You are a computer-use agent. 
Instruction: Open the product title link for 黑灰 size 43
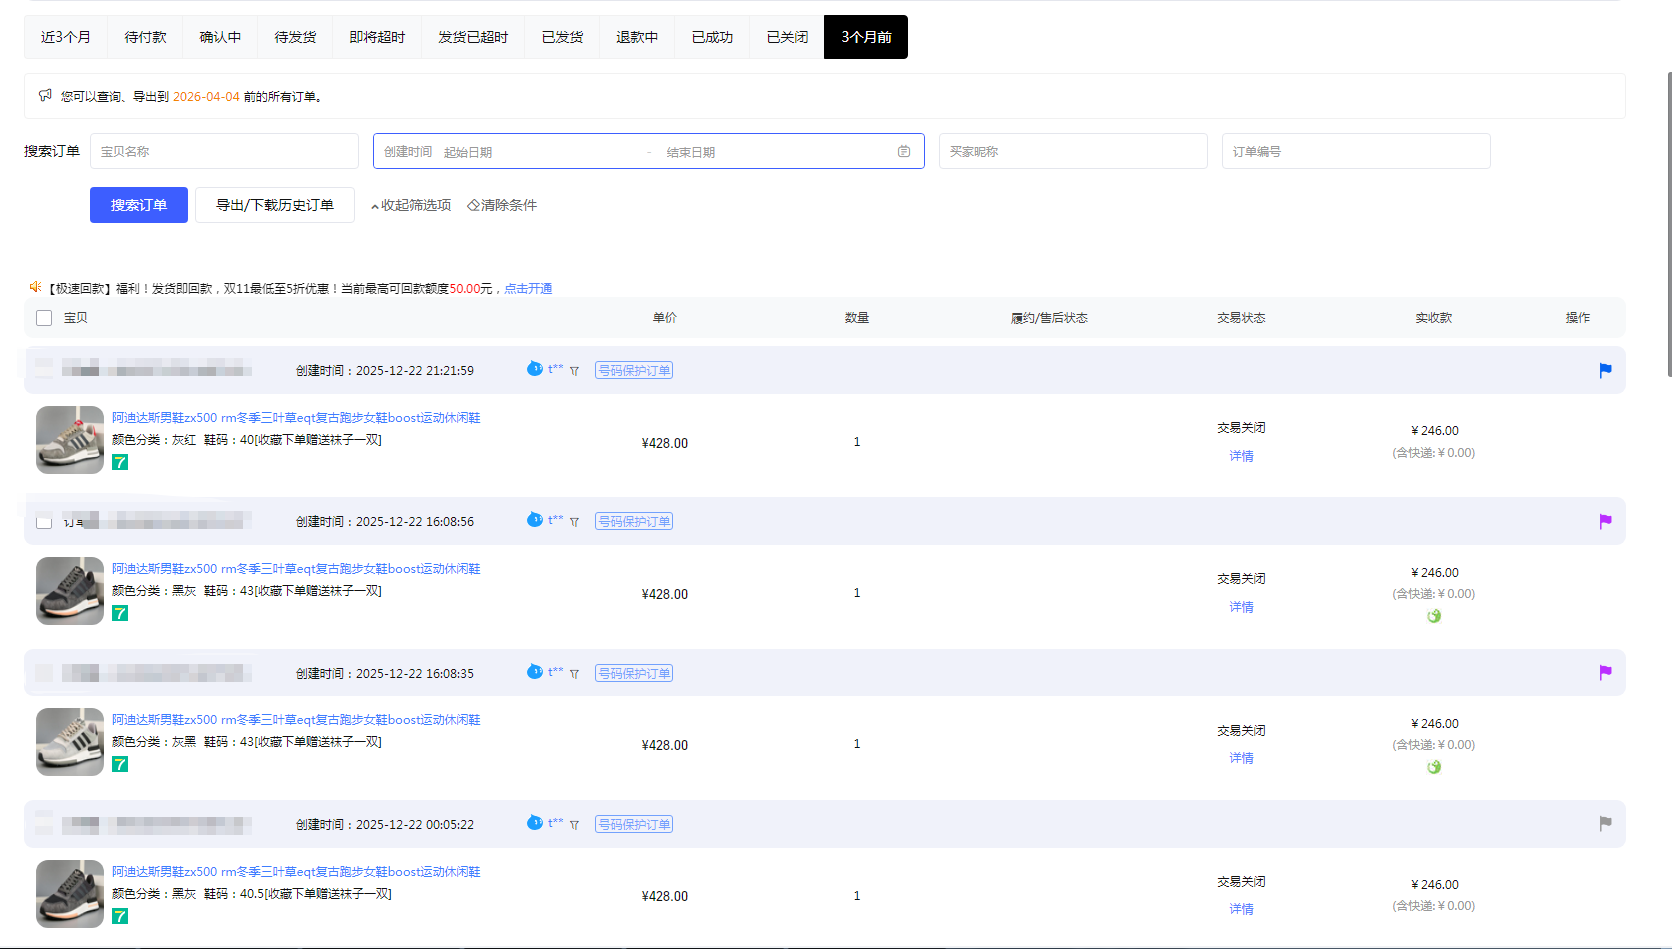click(296, 569)
